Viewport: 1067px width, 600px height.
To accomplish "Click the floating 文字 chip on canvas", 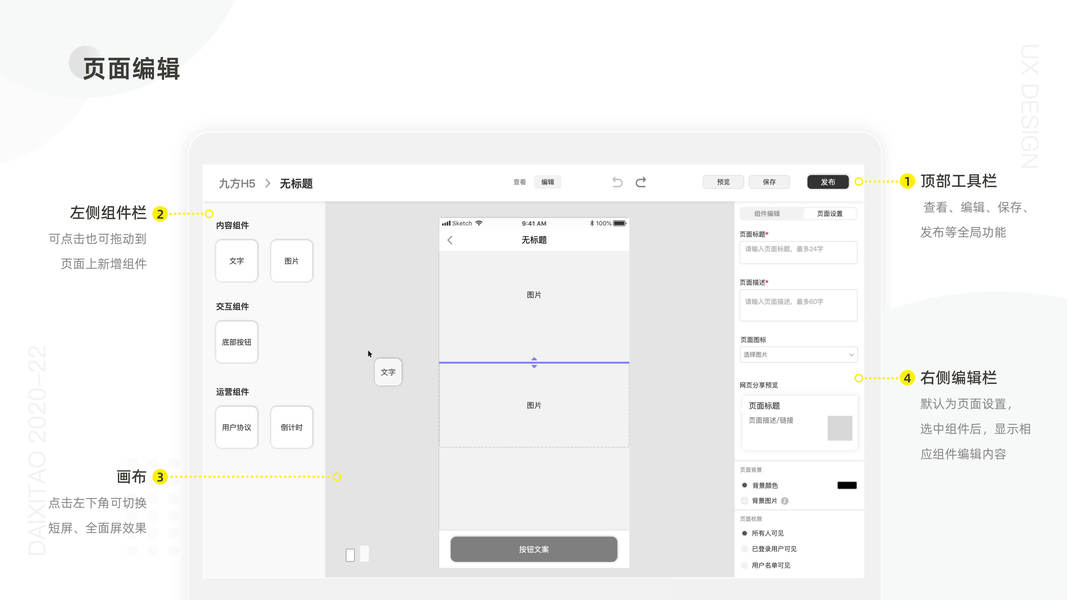I will tap(388, 372).
